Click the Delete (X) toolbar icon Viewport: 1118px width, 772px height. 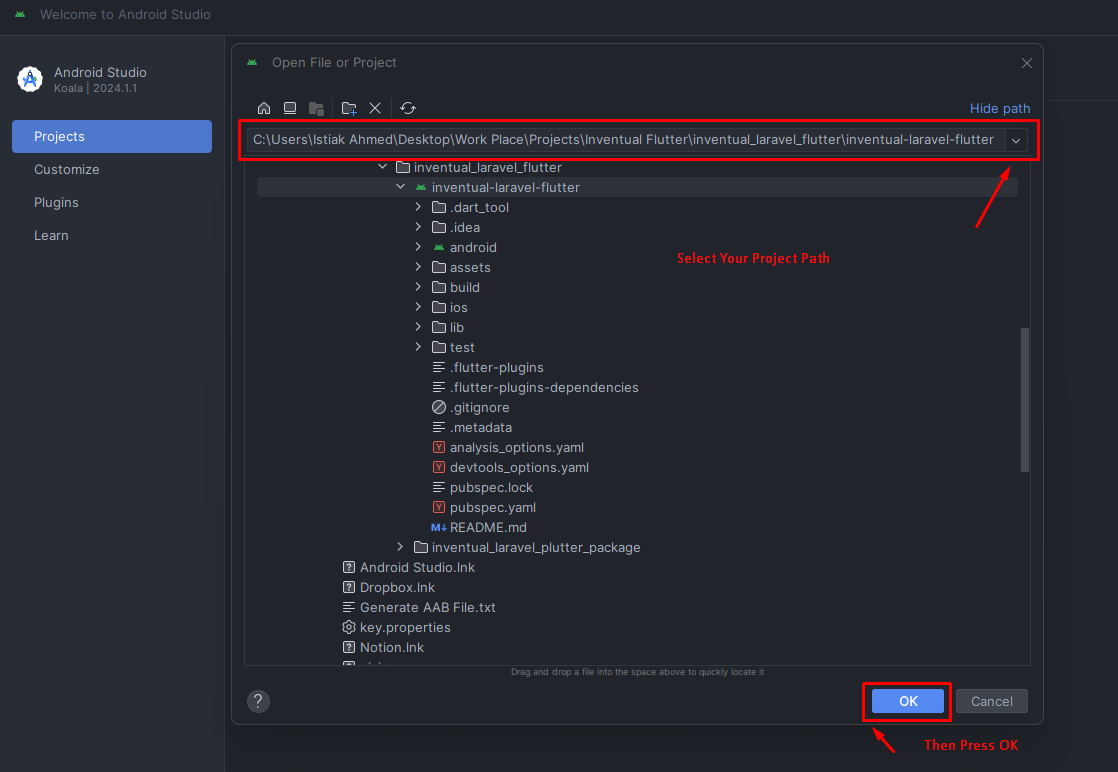(x=375, y=108)
